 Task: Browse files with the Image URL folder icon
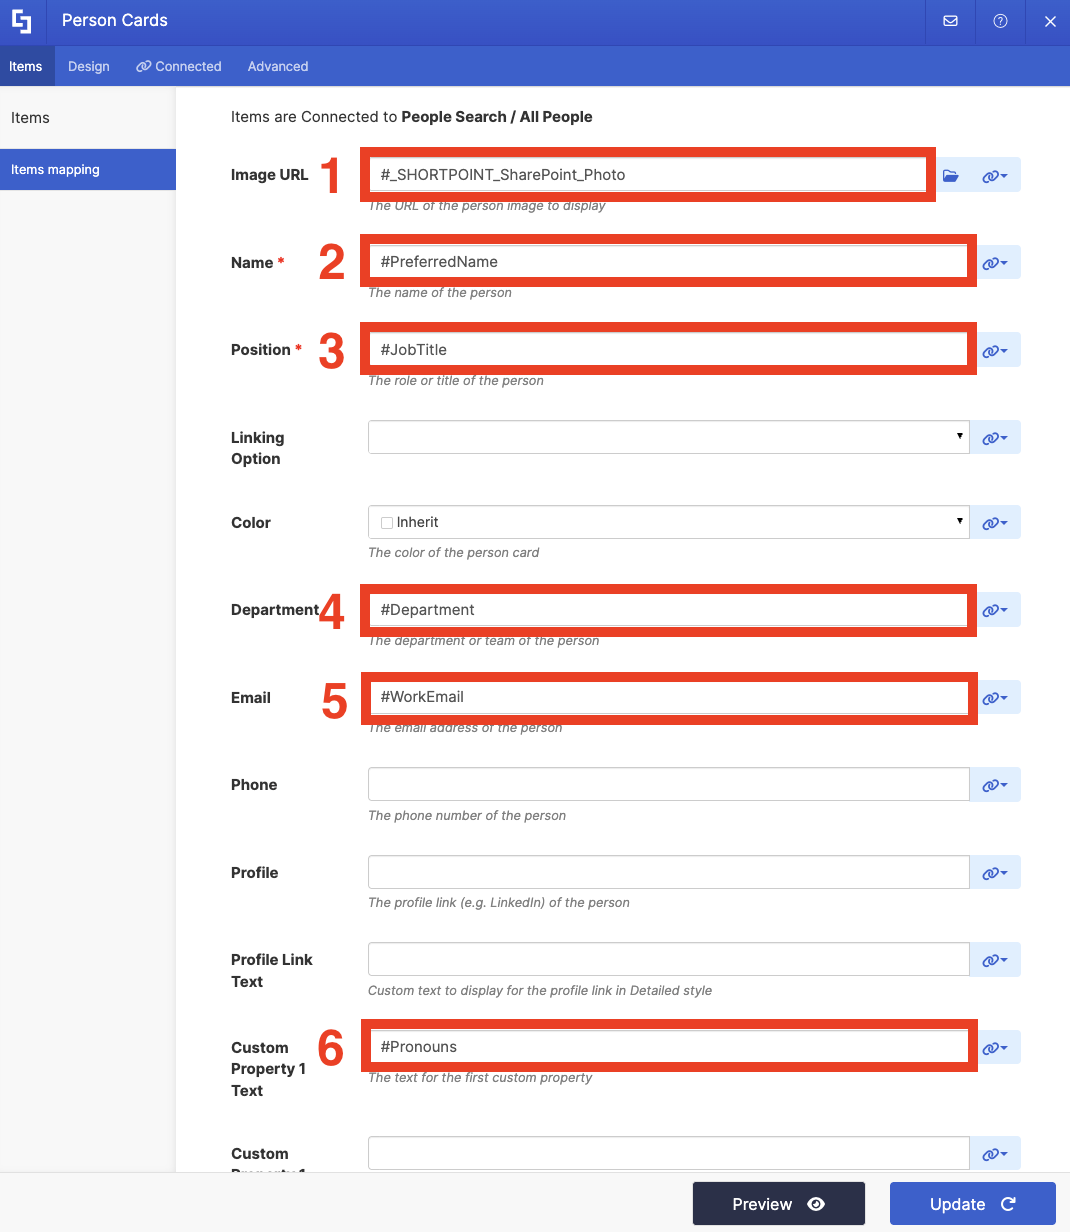pyautogui.click(x=950, y=175)
